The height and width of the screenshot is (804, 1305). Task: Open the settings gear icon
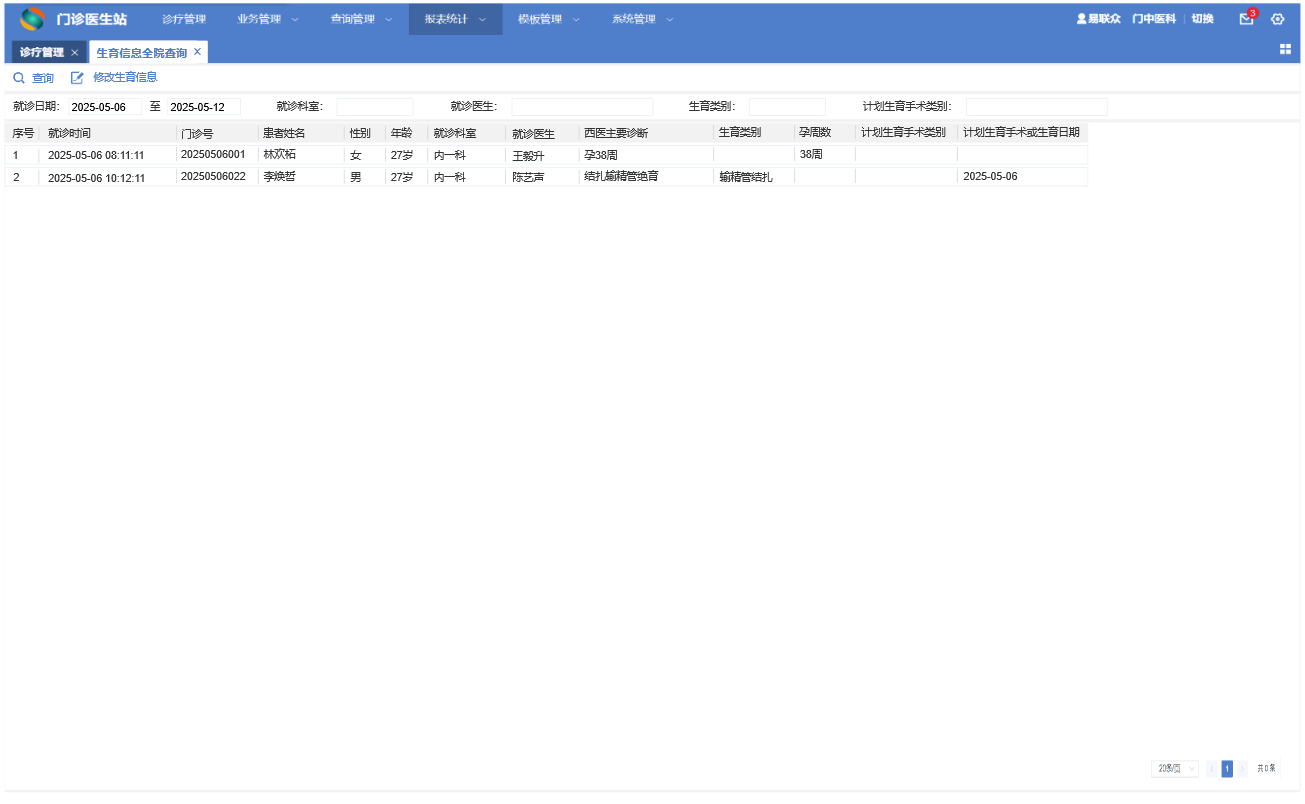point(1277,19)
